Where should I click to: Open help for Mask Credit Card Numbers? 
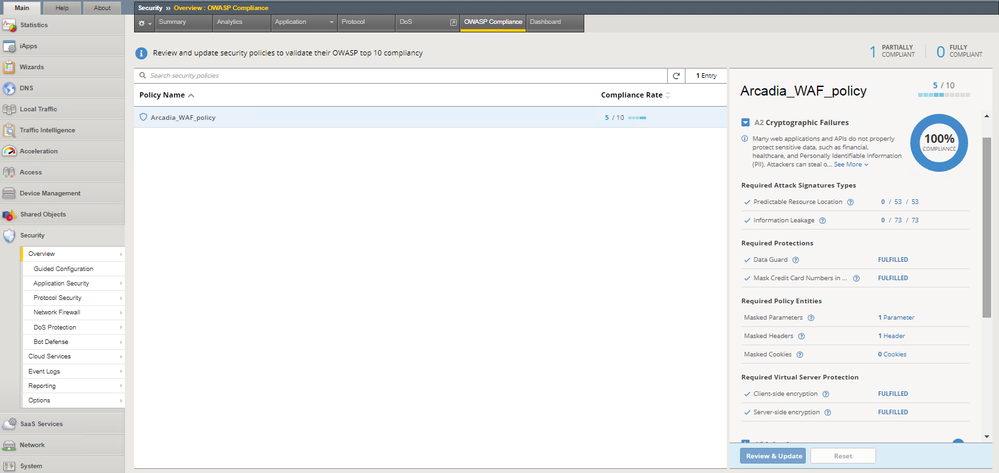[x=856, y=278]
